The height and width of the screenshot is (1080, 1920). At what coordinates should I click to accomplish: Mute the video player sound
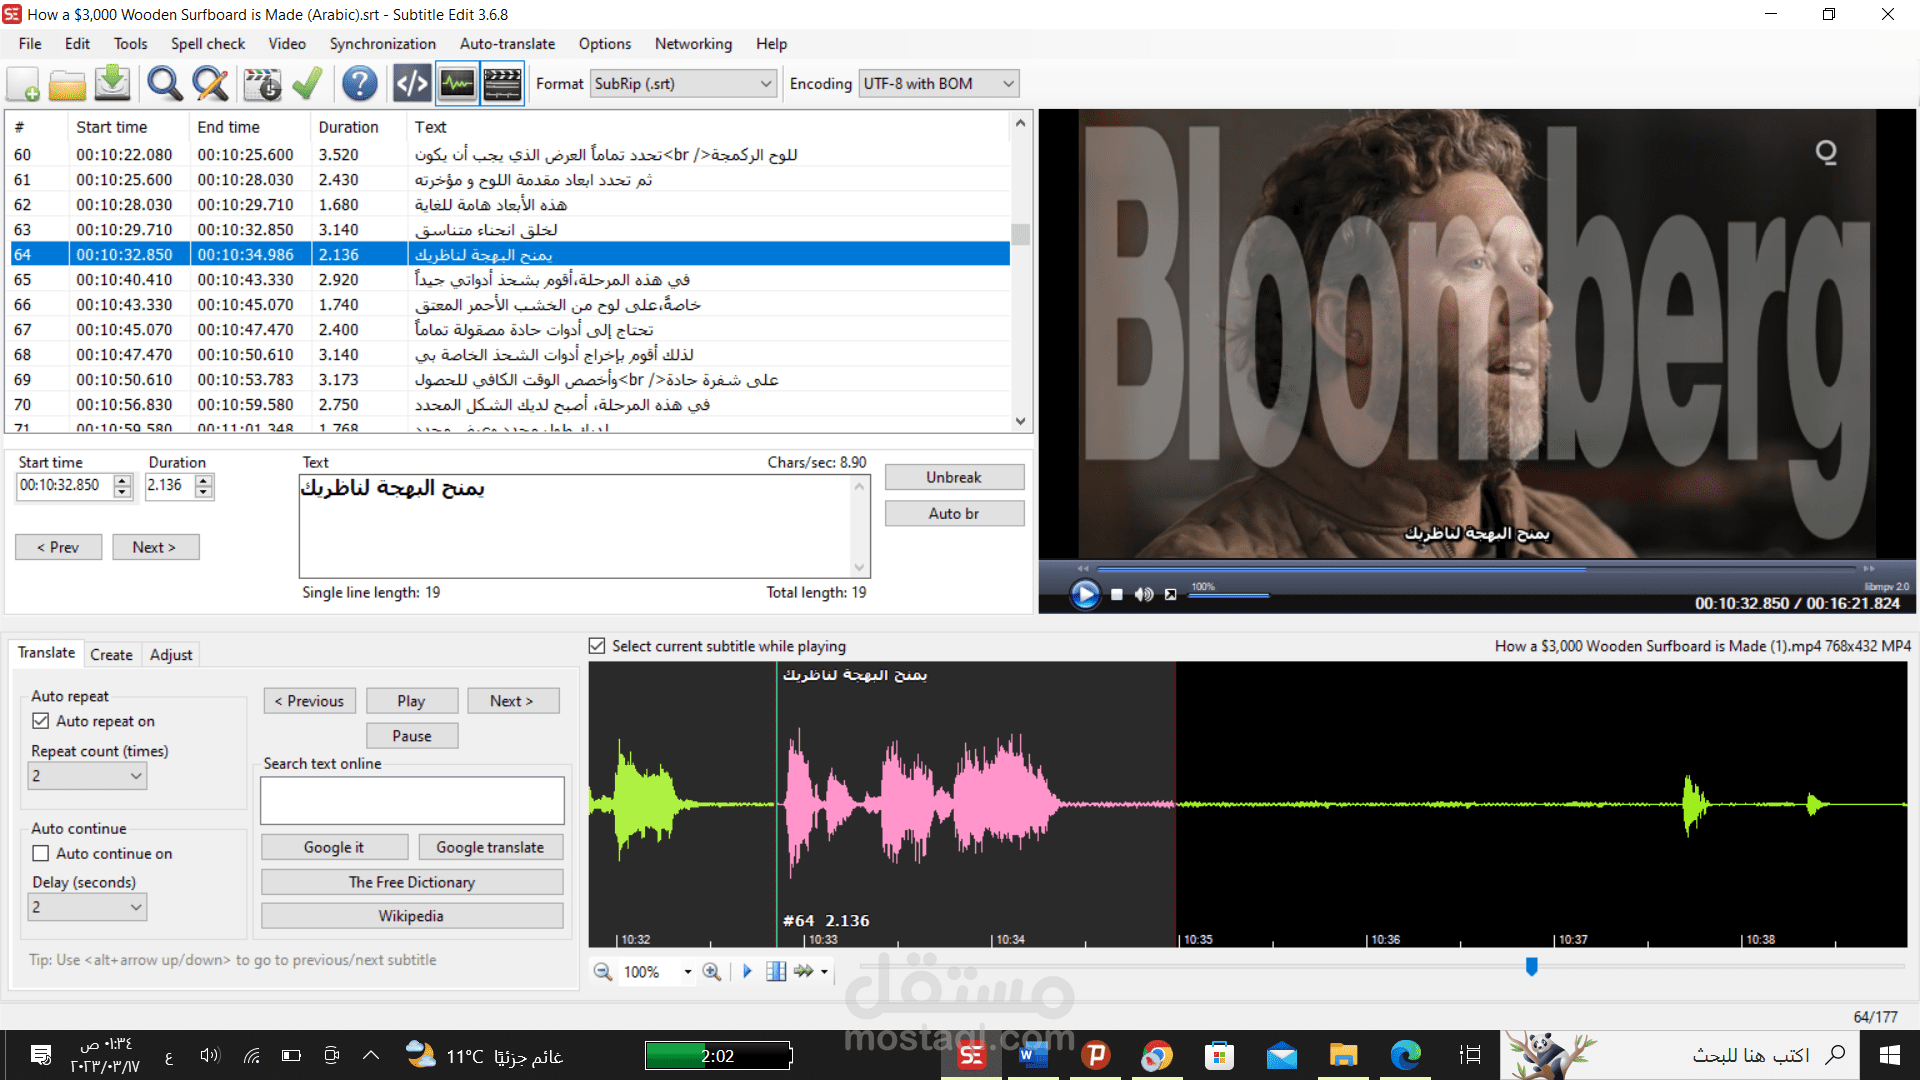tap(1144, 594)
